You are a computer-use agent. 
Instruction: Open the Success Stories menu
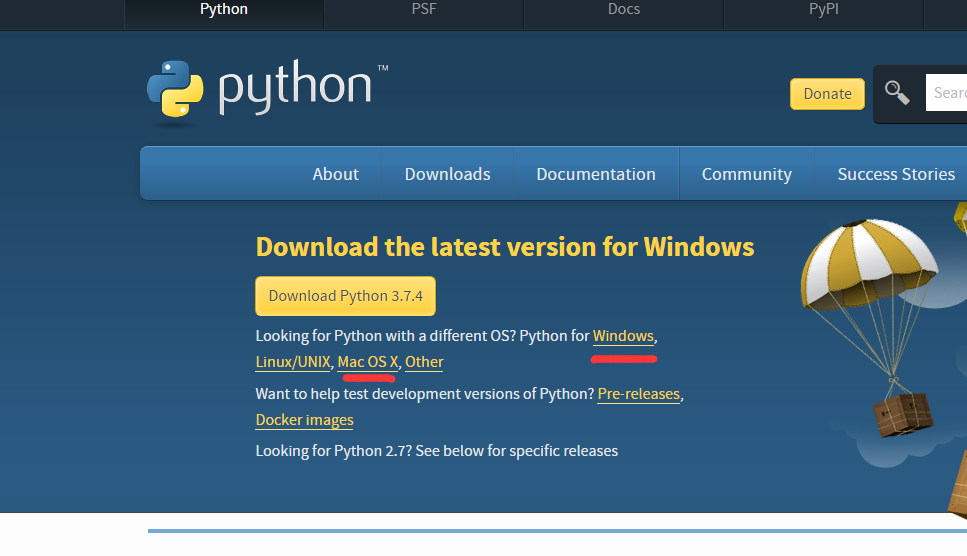(x=895, y=174)
